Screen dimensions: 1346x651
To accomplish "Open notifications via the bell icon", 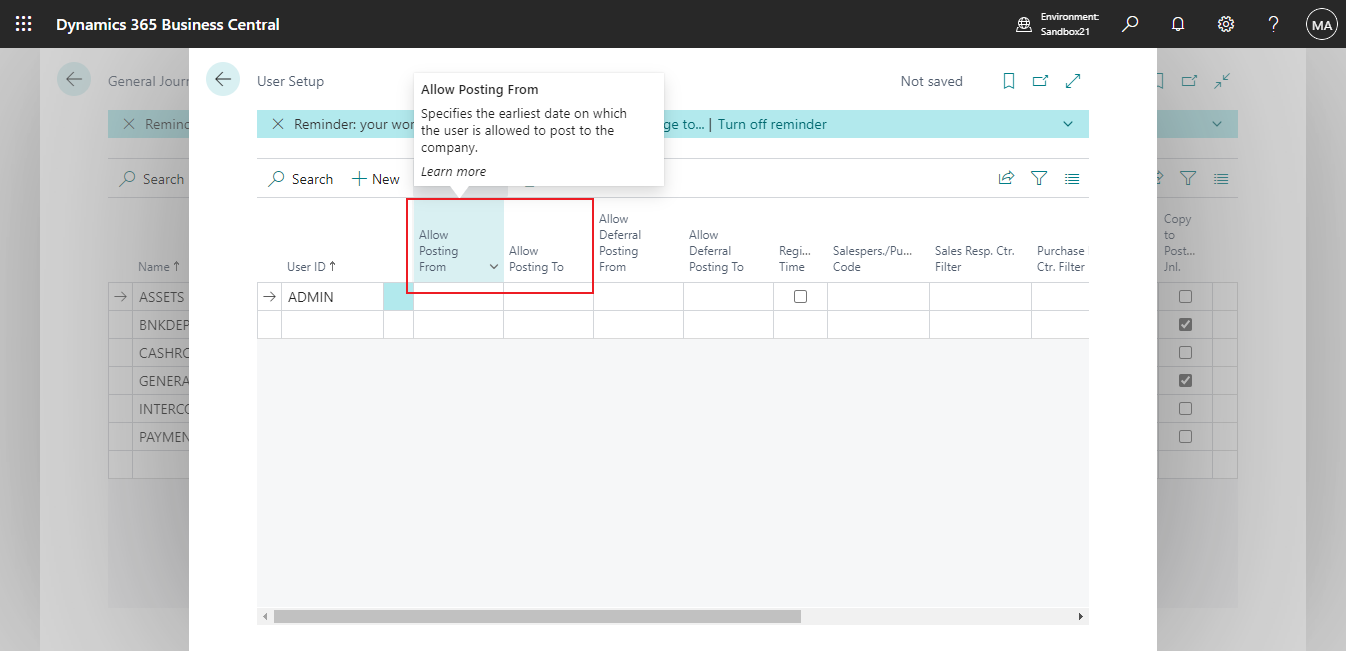I will [x=1177, y=23].
